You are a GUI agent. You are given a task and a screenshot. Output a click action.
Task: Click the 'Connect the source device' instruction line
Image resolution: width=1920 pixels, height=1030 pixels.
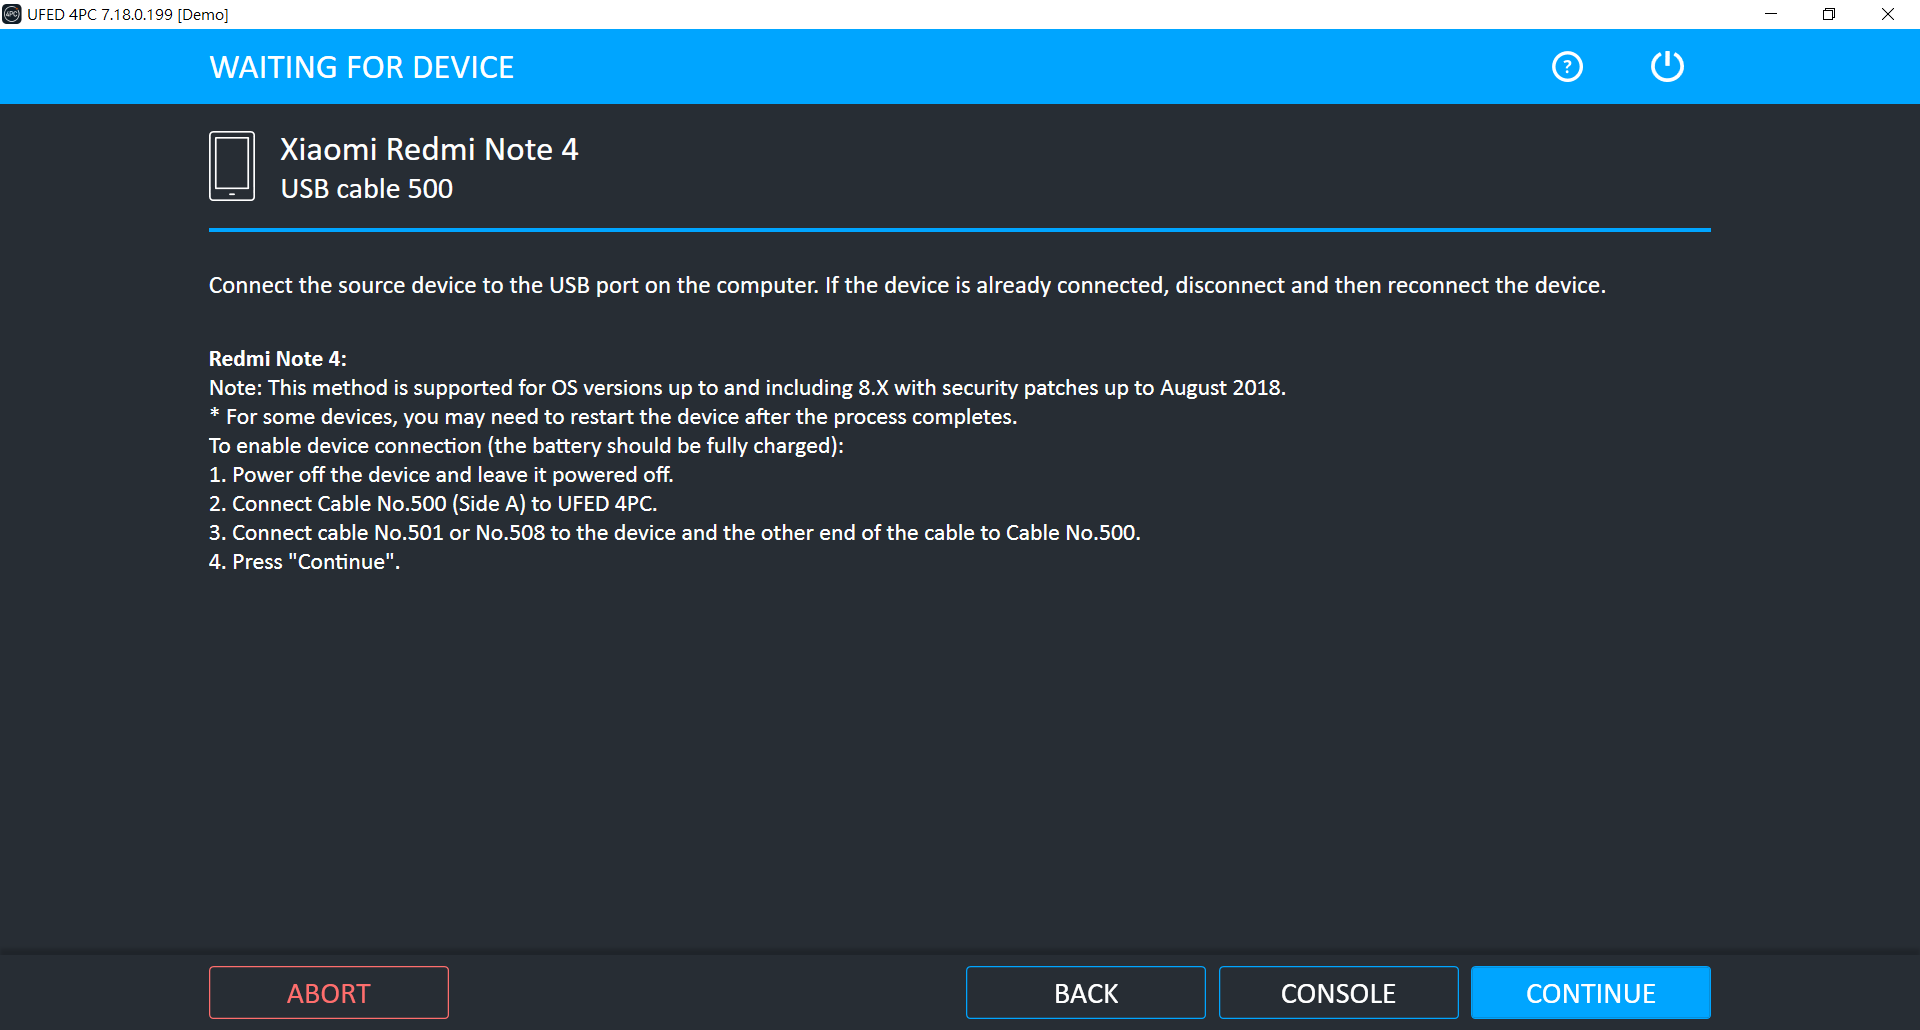tap(907, 286)
